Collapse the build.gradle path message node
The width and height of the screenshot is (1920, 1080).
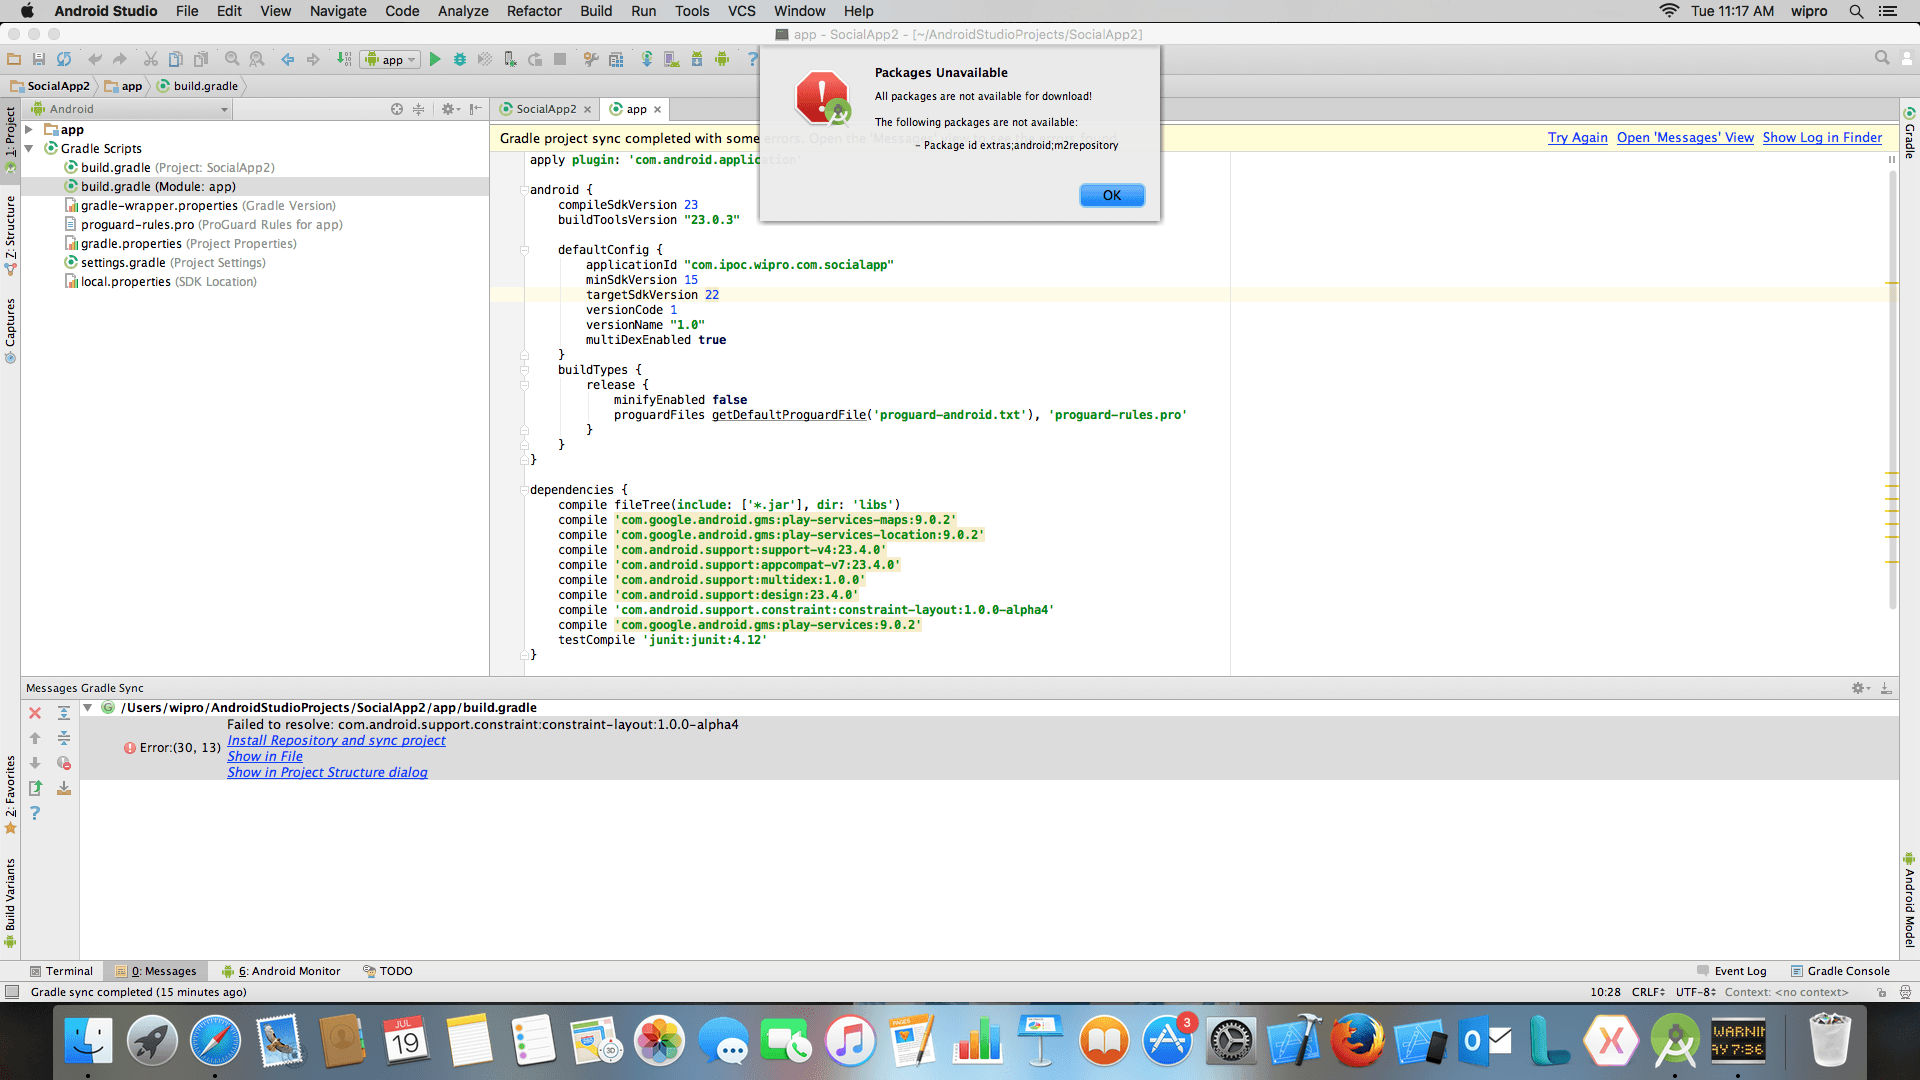tap(88, 707)
